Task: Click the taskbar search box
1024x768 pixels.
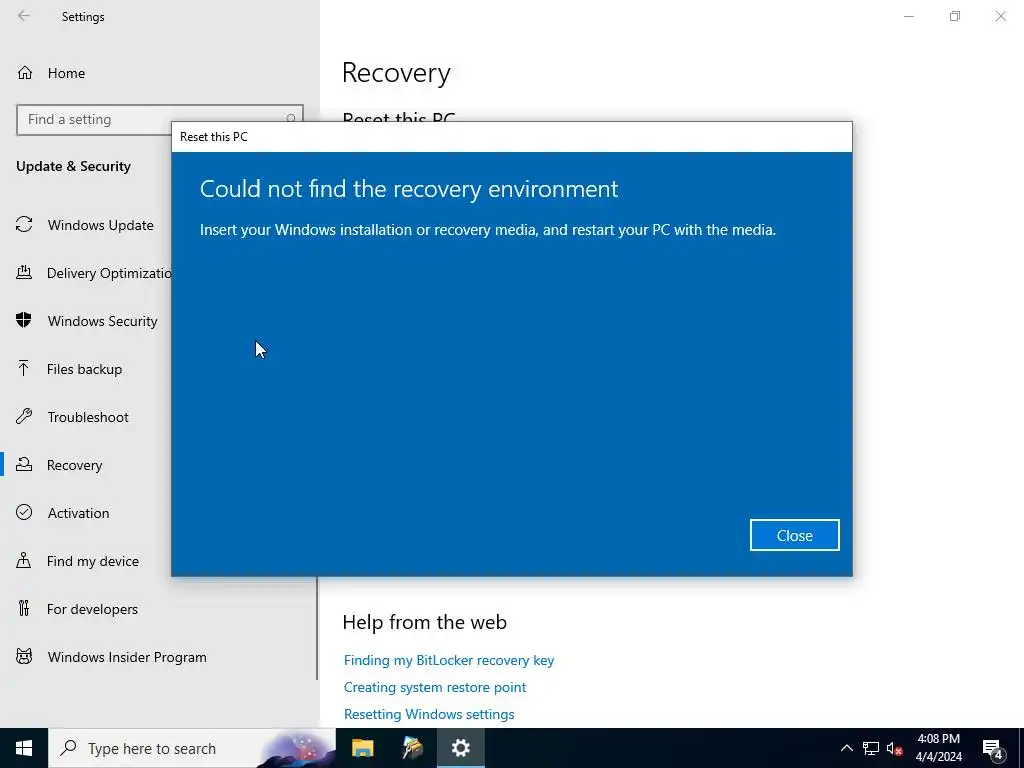Action: coord(192,748)
